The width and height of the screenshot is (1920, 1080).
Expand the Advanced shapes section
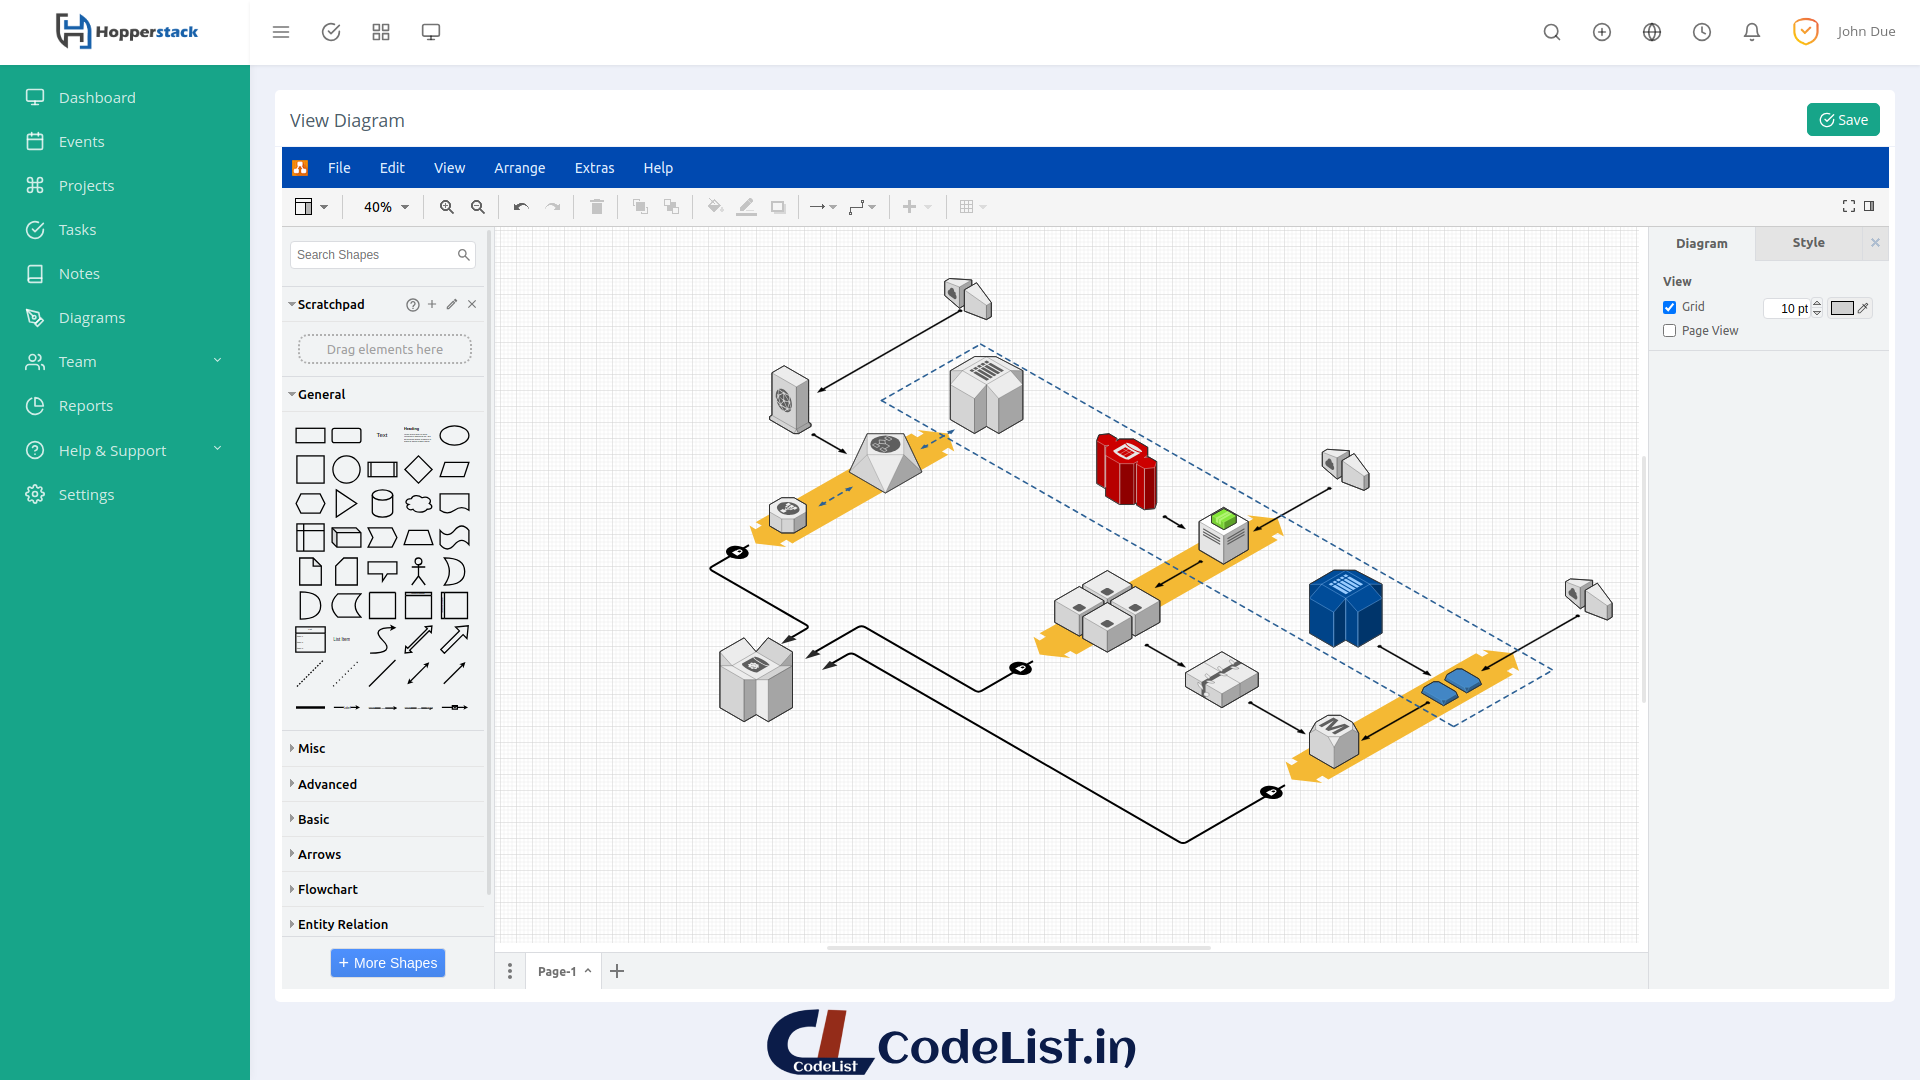[x=326, y=783]
